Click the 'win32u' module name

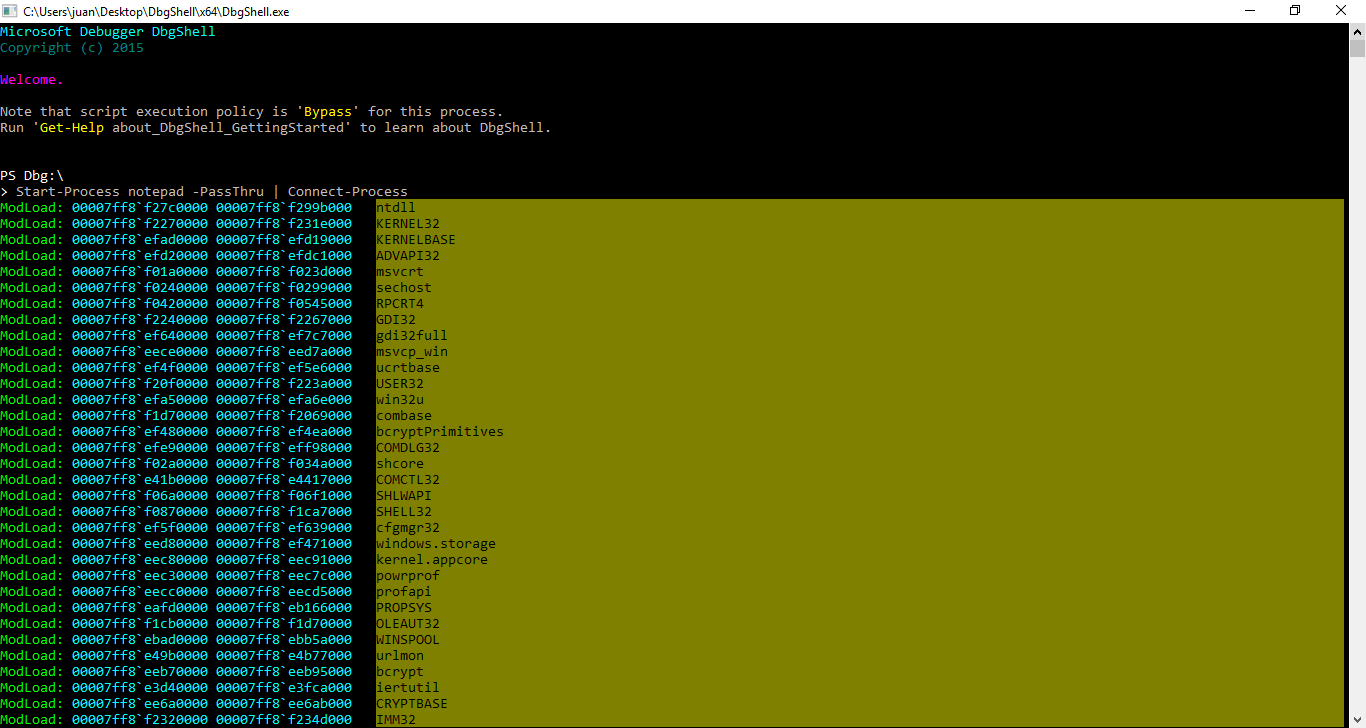pos(400,400)
